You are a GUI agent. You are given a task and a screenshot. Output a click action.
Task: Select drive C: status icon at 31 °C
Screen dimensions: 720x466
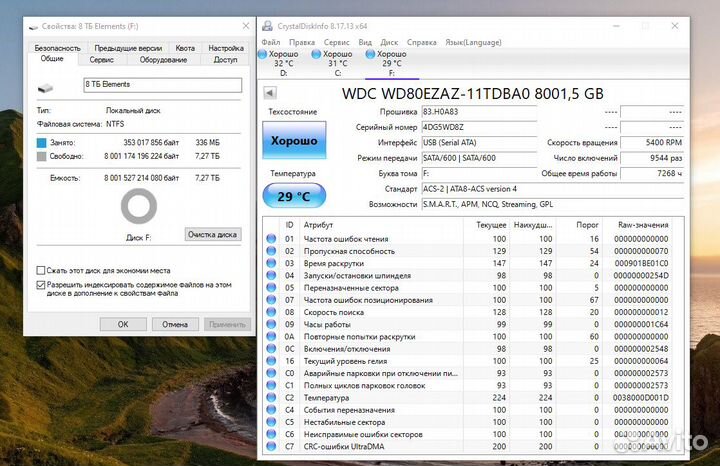[x=316, y=54]
